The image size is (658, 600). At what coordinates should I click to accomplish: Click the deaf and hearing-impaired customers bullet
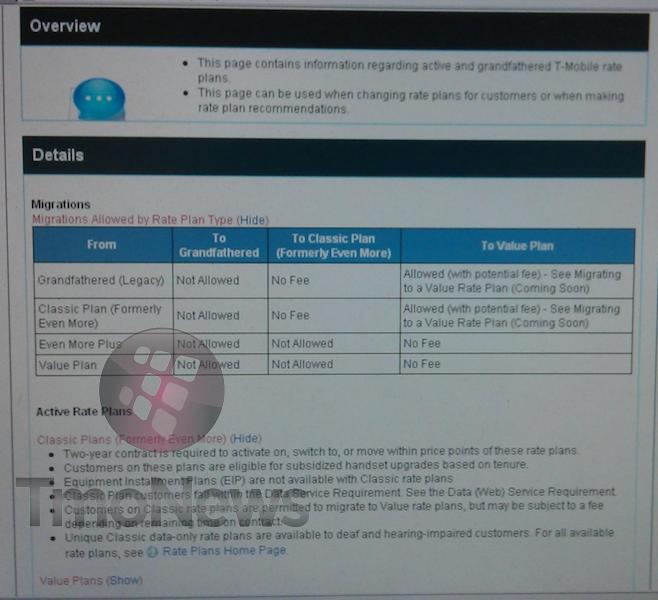pyautogui.click(x=339, y=543)
